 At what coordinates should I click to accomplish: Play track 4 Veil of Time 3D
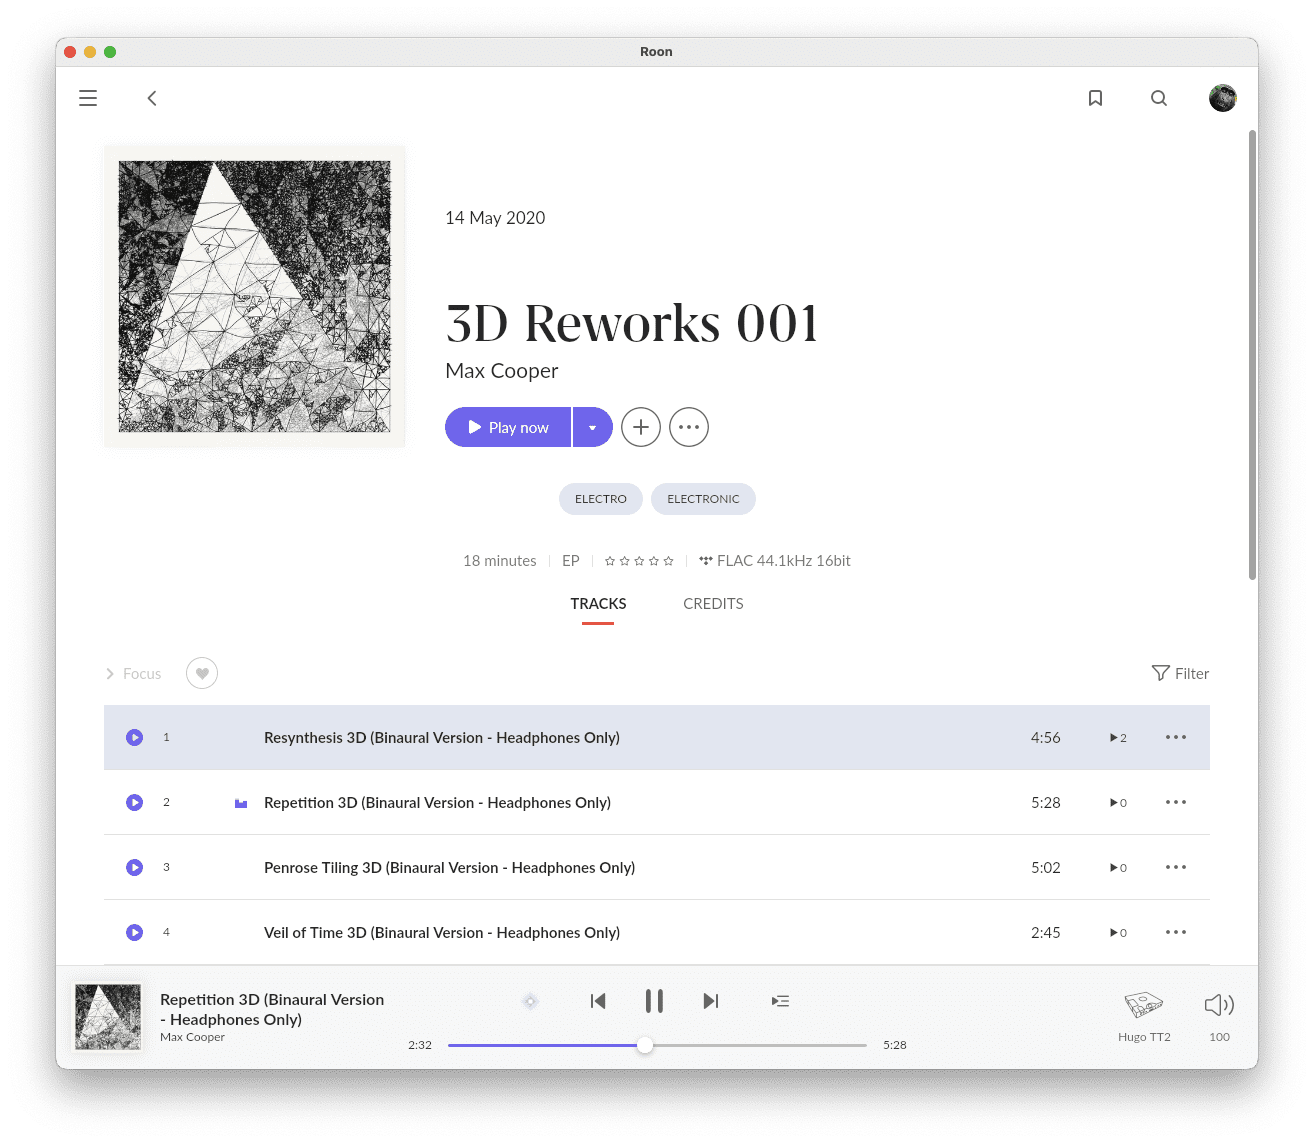[x=135, y=933]
